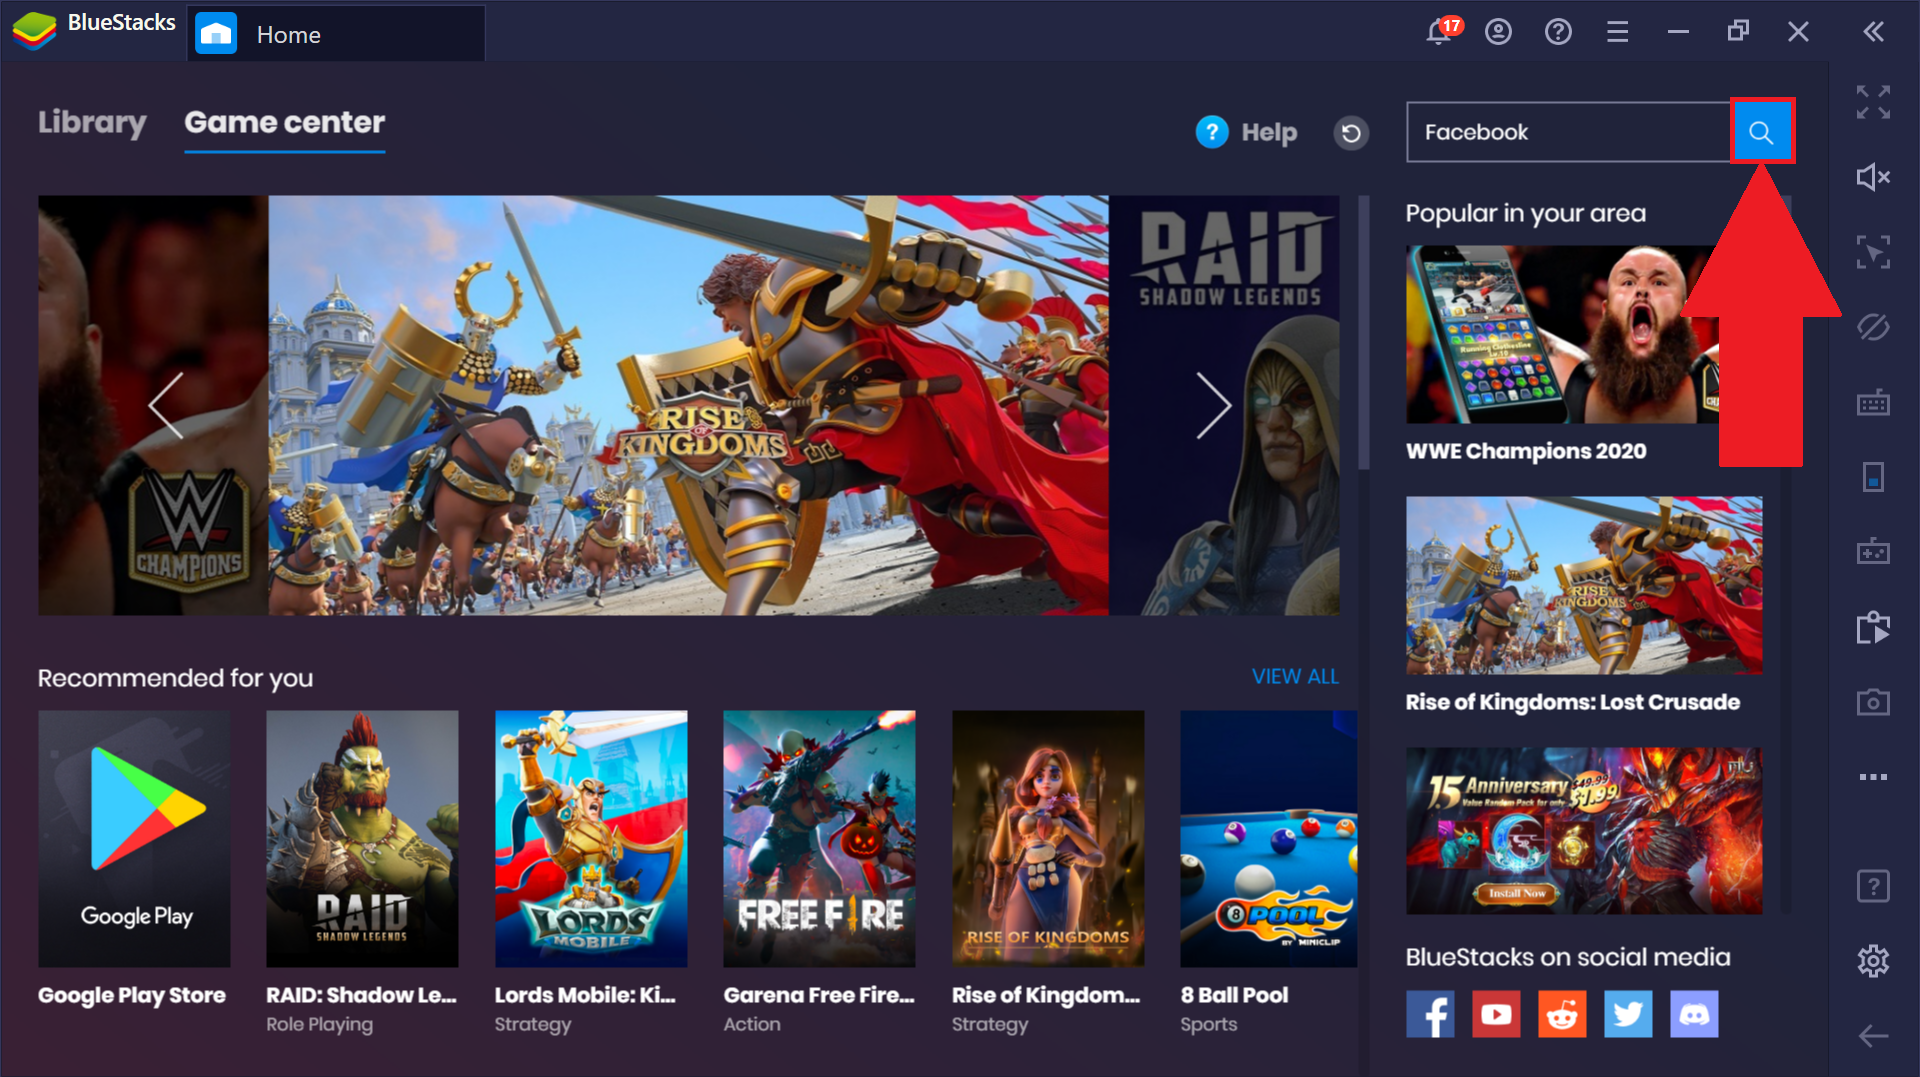Open the Rise of Kingdoms banner
The height and width of the screenshot is (1077, 1920).
[688, 405]
